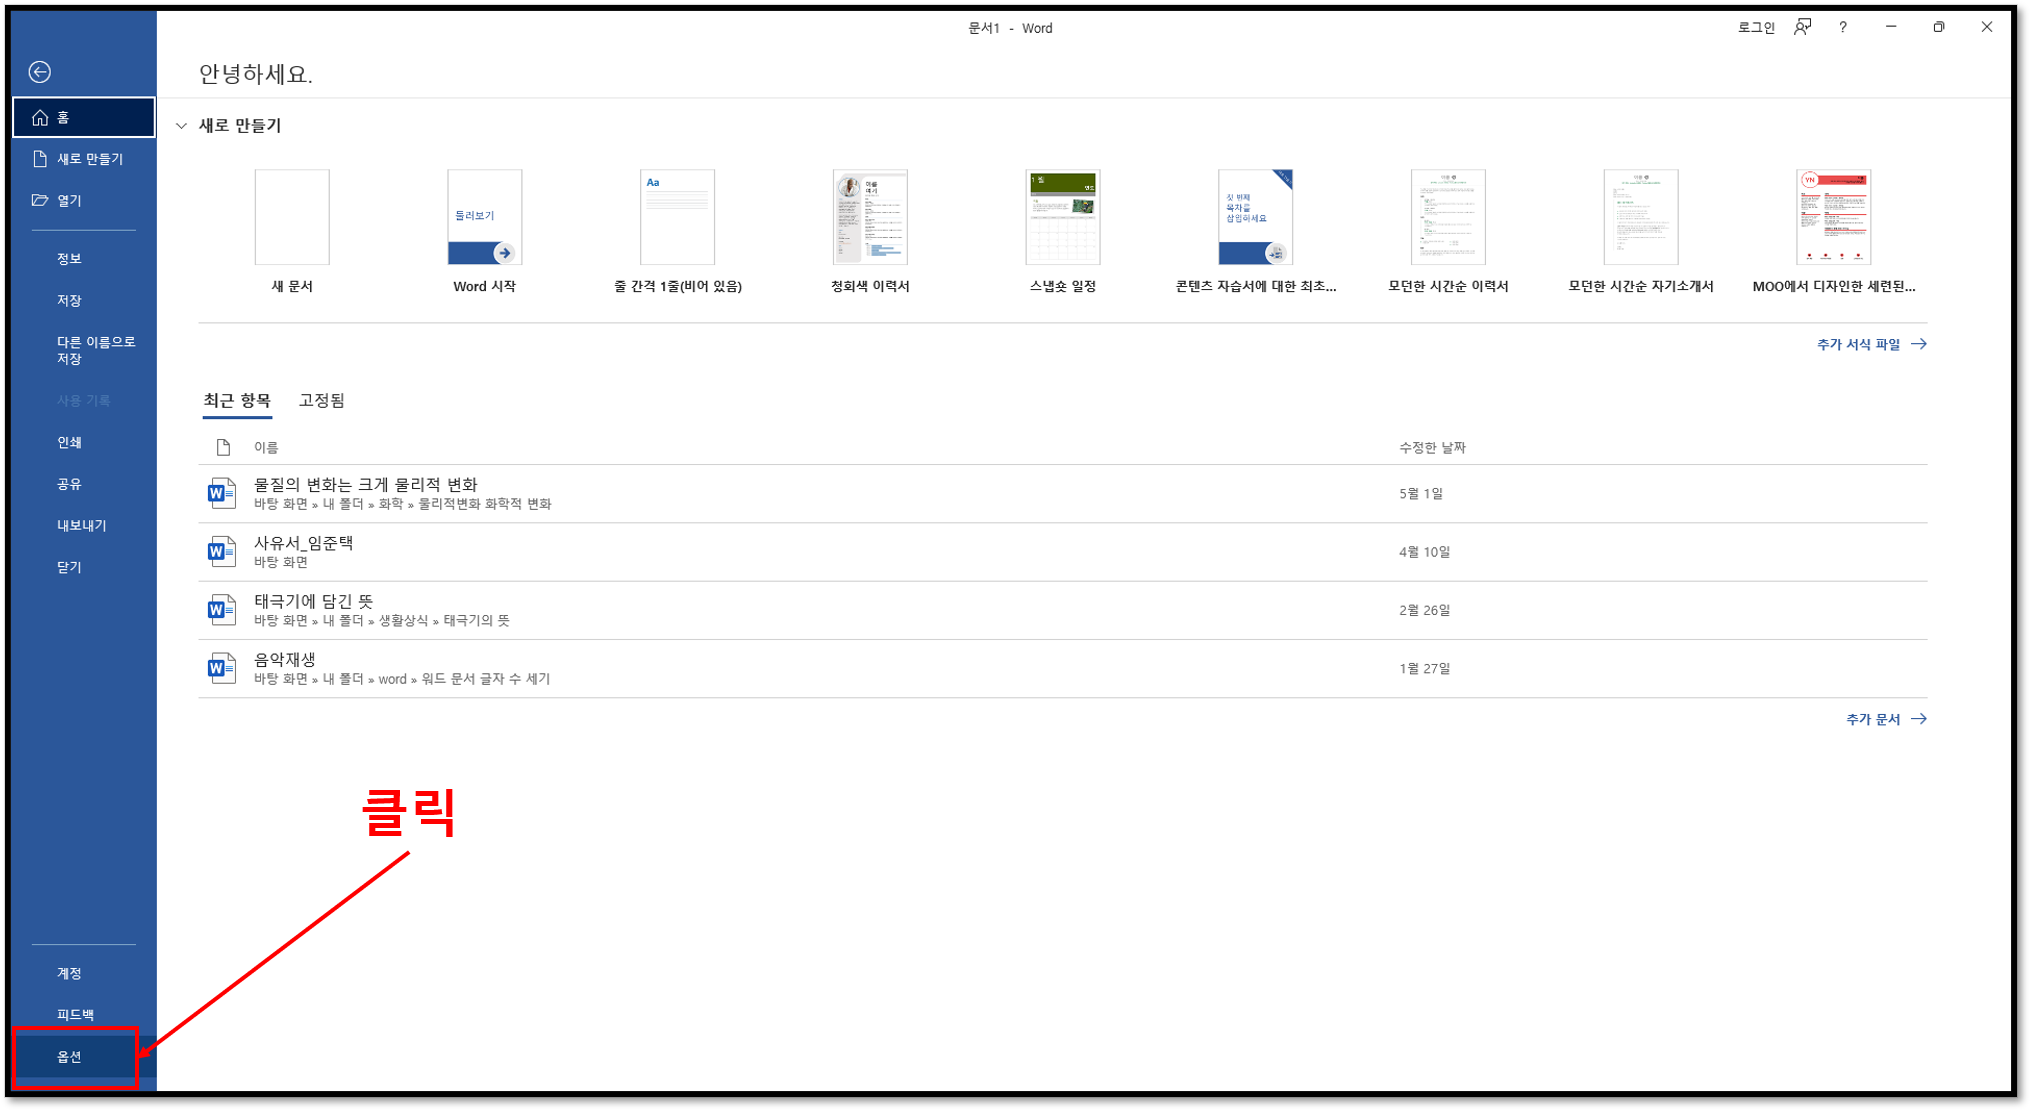
Task: Click the New (새로 만들기) page icon
Action: pos(40,159)
